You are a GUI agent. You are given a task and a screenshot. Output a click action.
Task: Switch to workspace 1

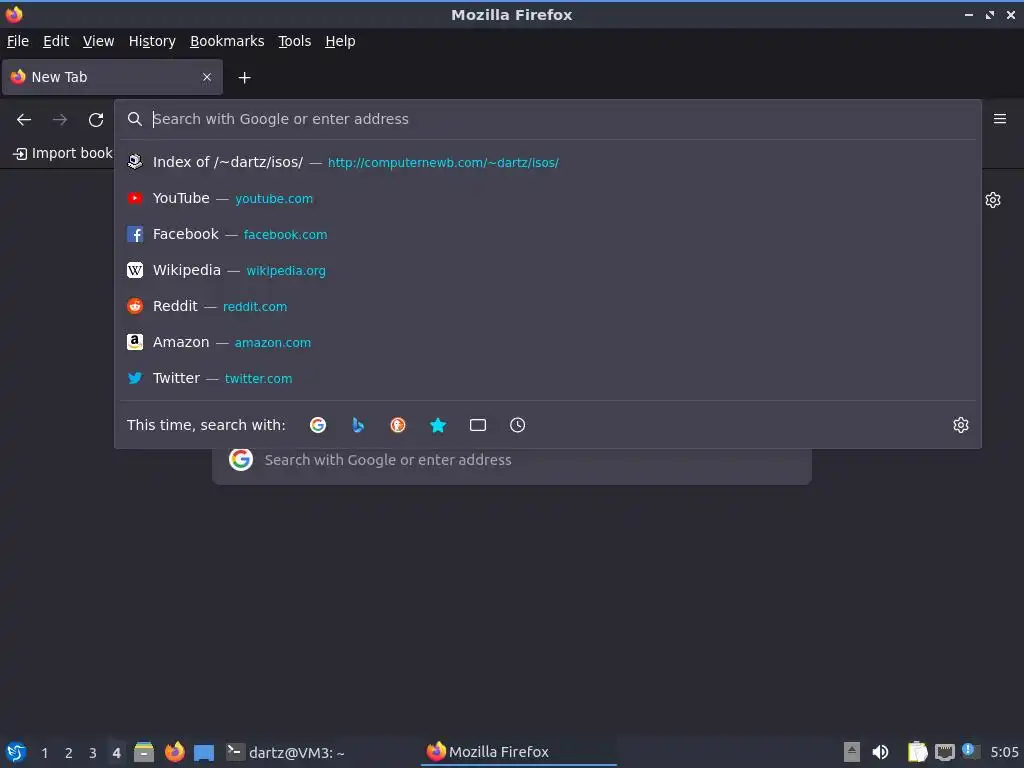tap(44, 753)
